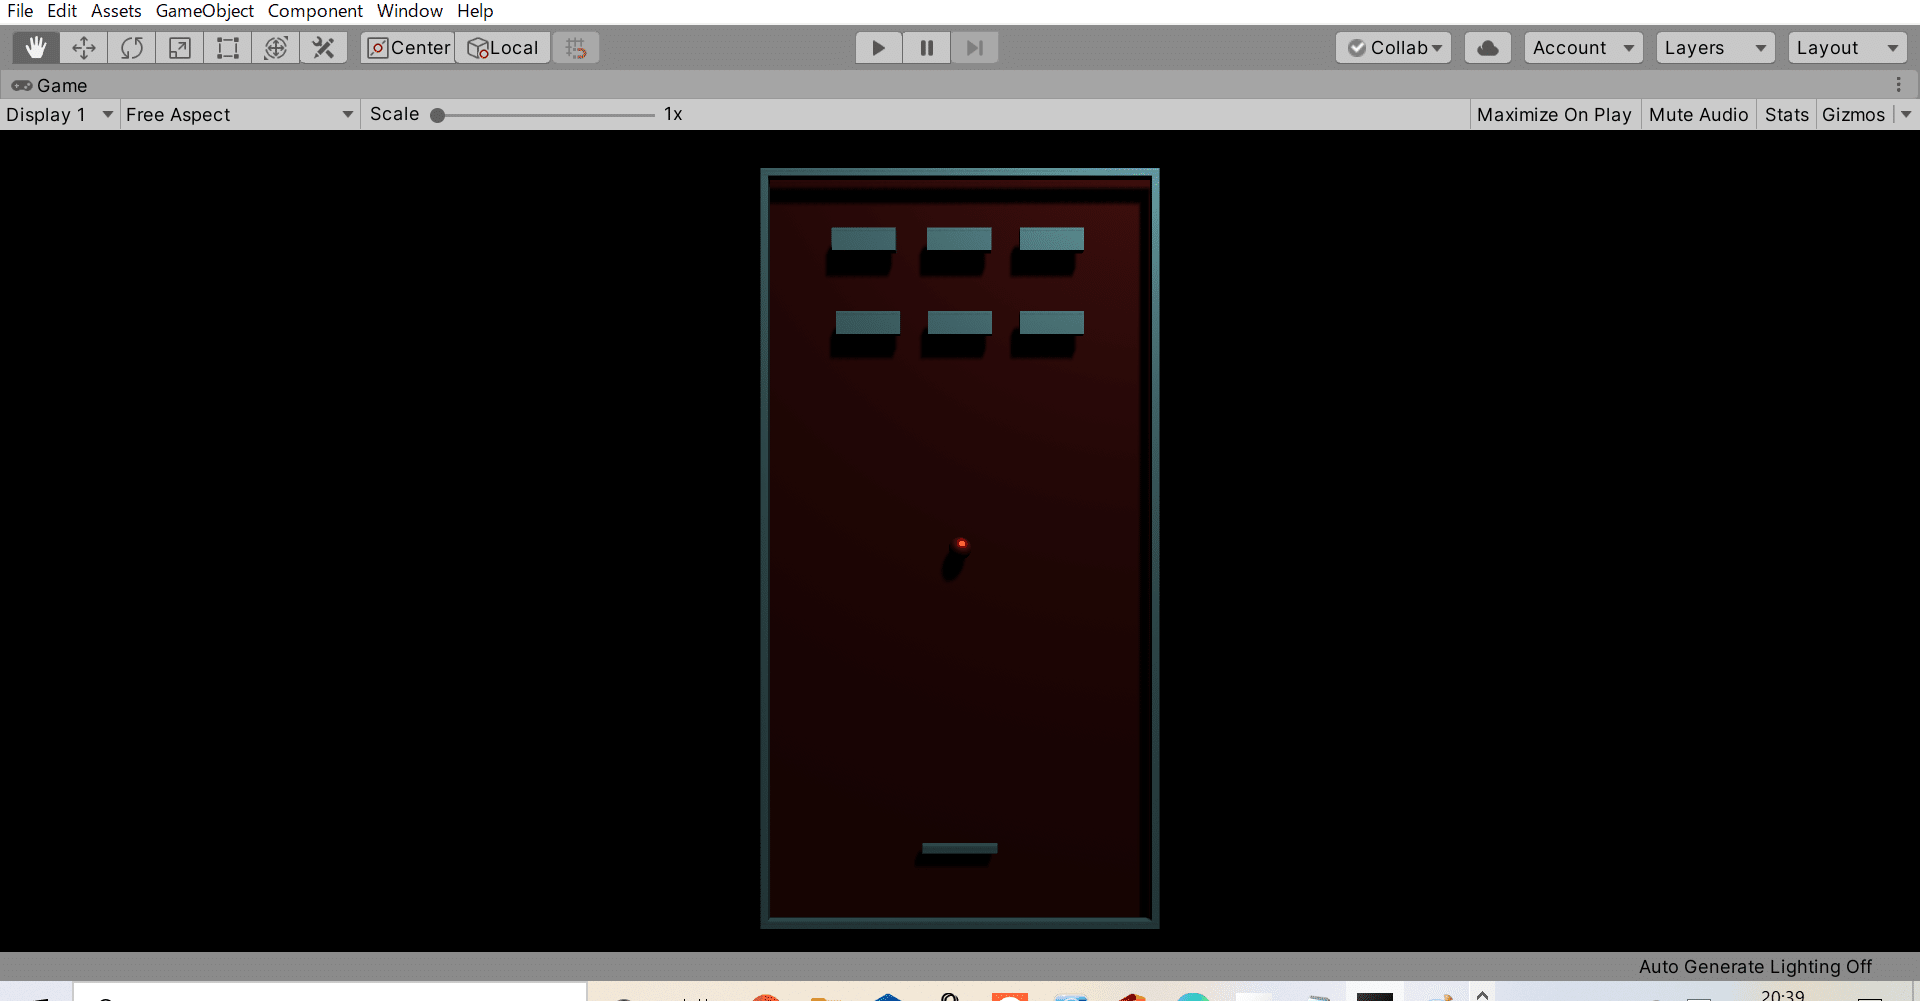Open the File menu
Screen dimensions: 1920x1001
pos(20,11)
